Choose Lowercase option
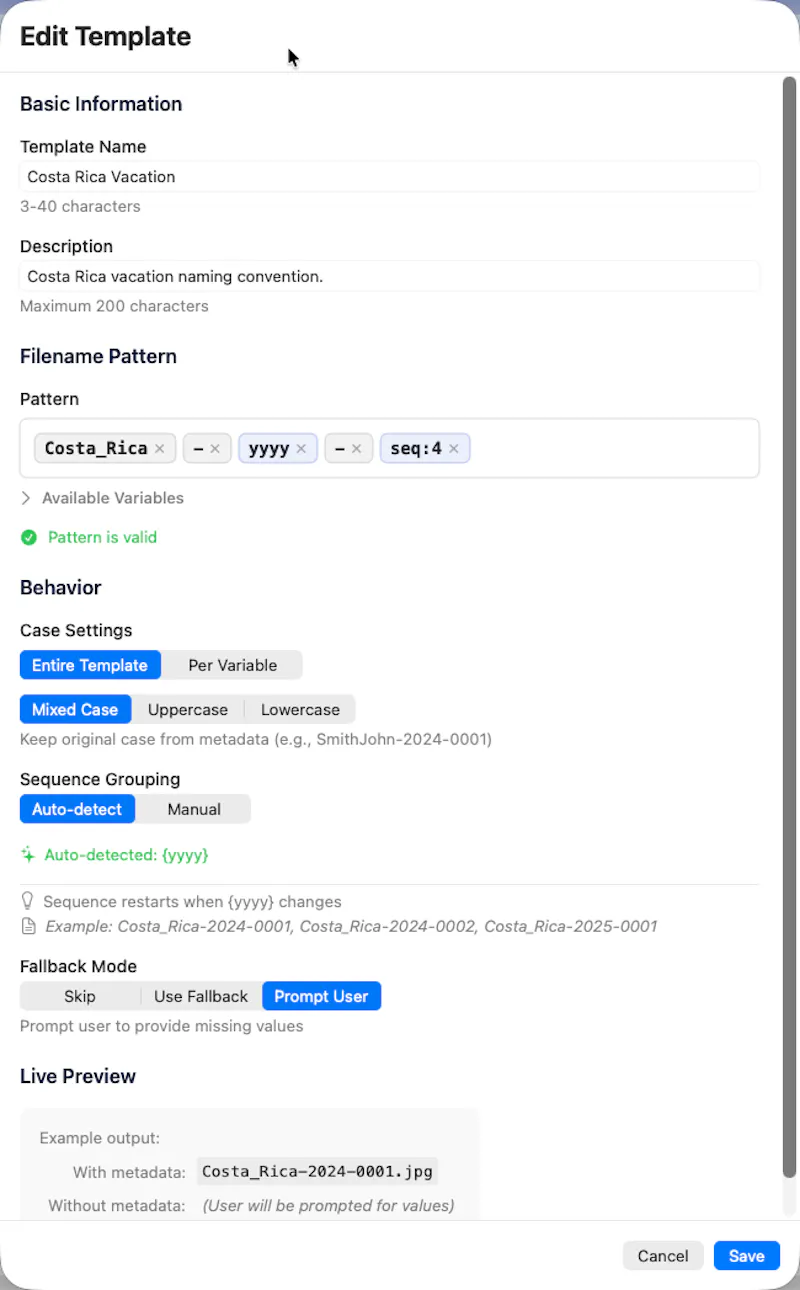The width and height of the screenshot is (800, 1290). tap(300, 710)
